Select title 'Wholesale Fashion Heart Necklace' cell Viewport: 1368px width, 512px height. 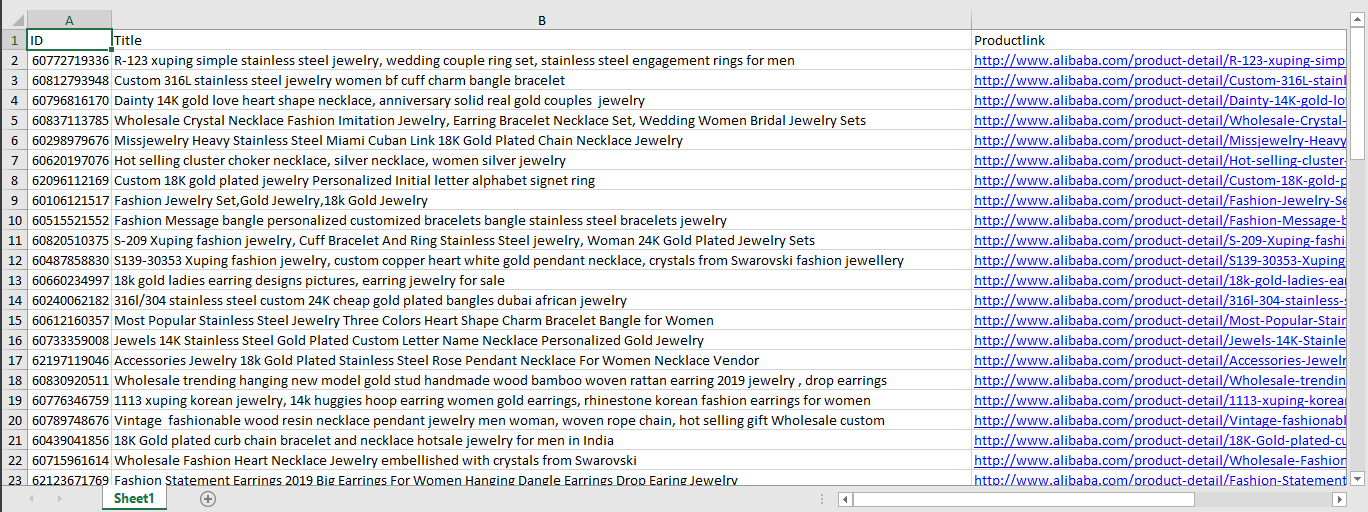542,460
